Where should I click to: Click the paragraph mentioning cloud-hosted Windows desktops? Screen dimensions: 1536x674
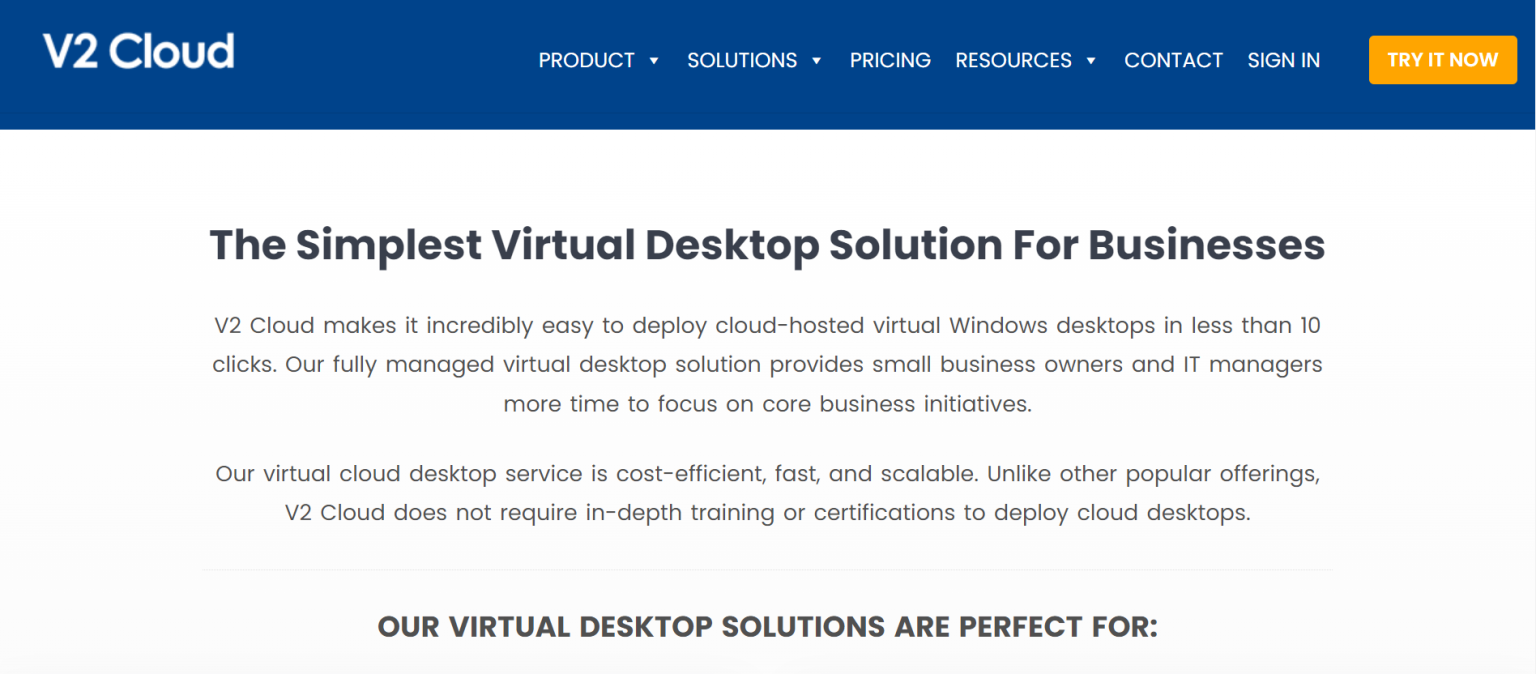click(766, 364)
